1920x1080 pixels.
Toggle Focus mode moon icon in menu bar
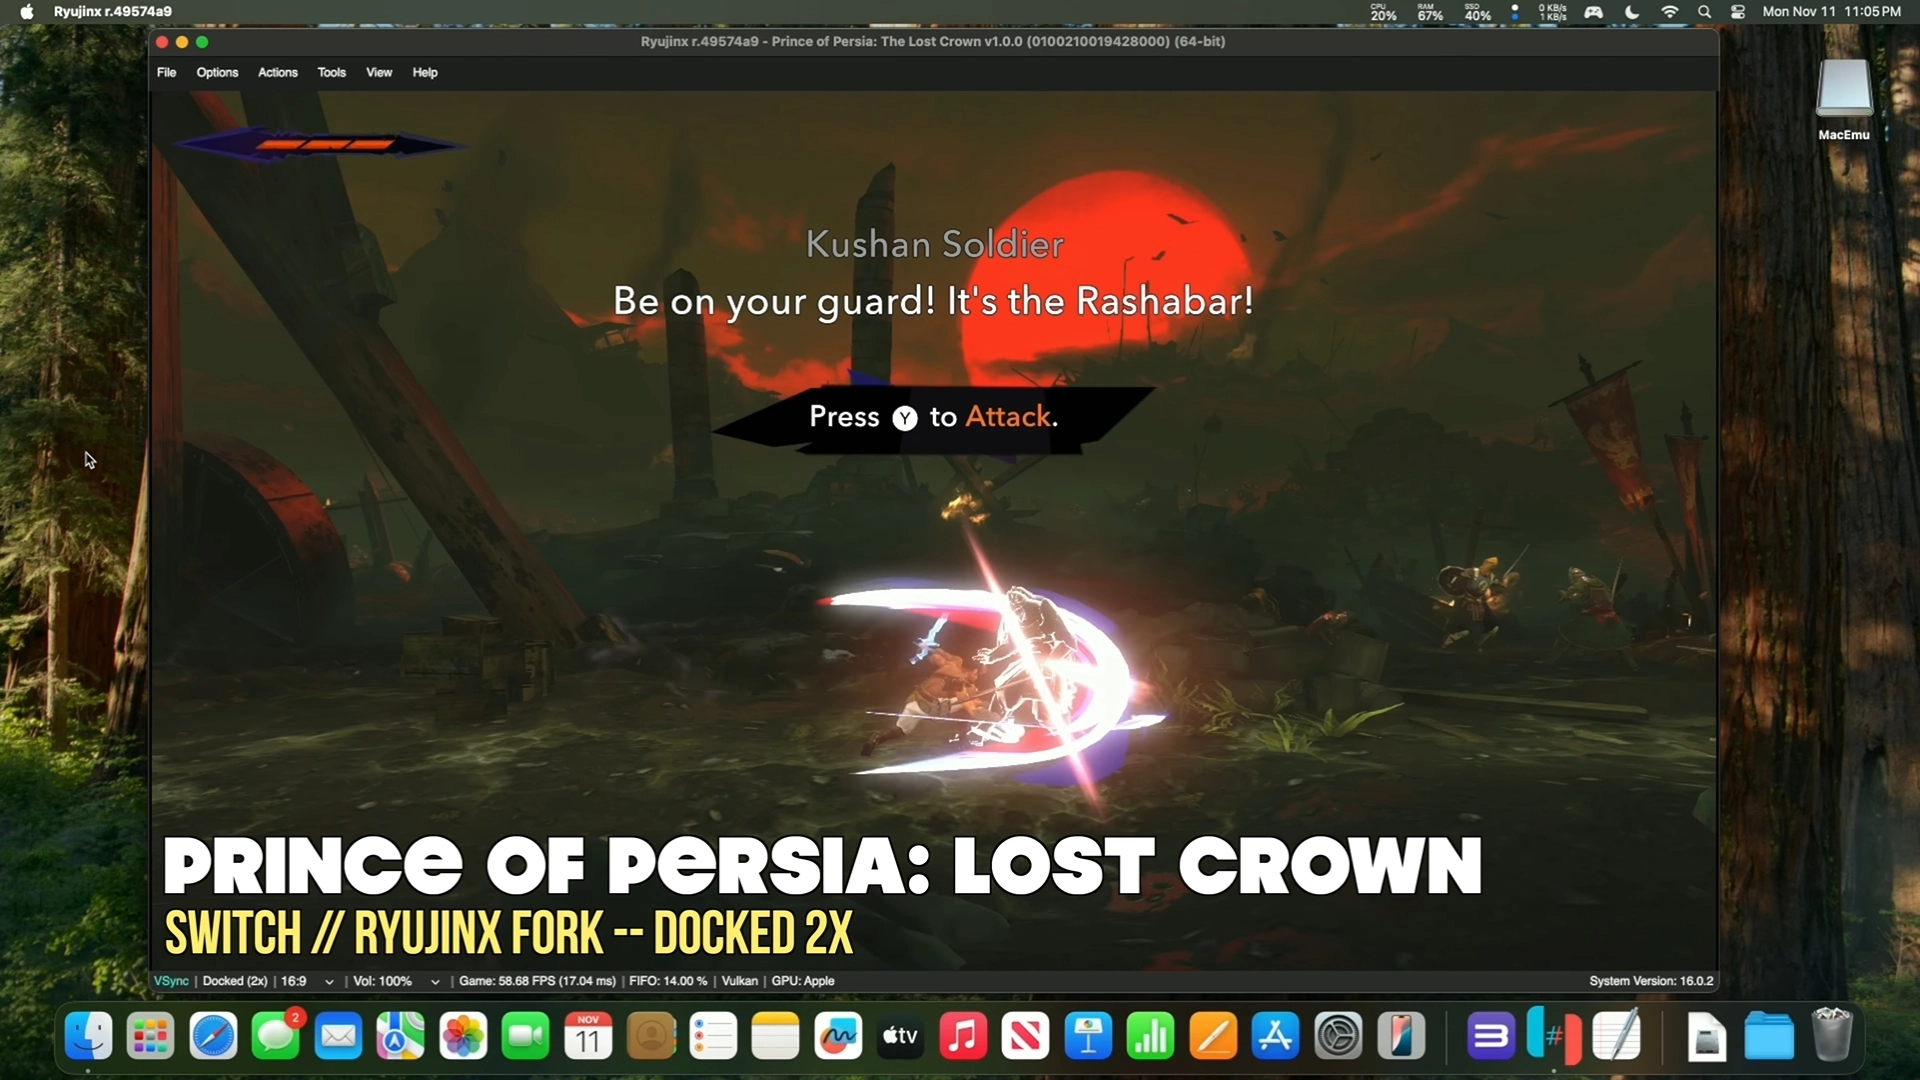[x=1632, y=12]
